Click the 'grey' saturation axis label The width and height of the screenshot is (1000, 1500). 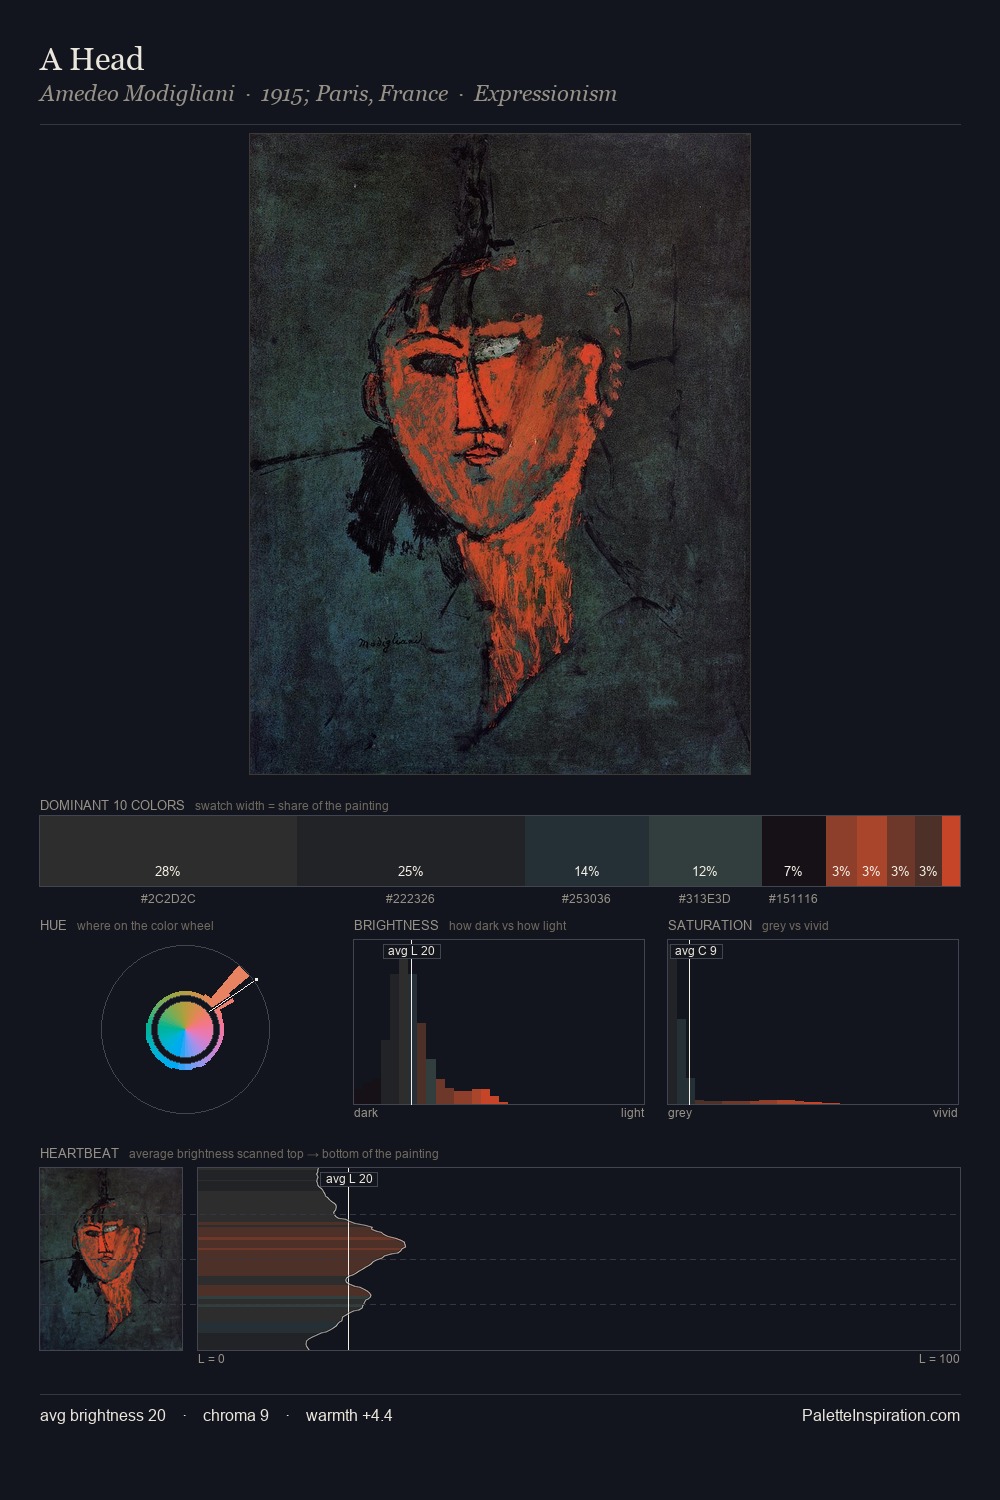680,1113
